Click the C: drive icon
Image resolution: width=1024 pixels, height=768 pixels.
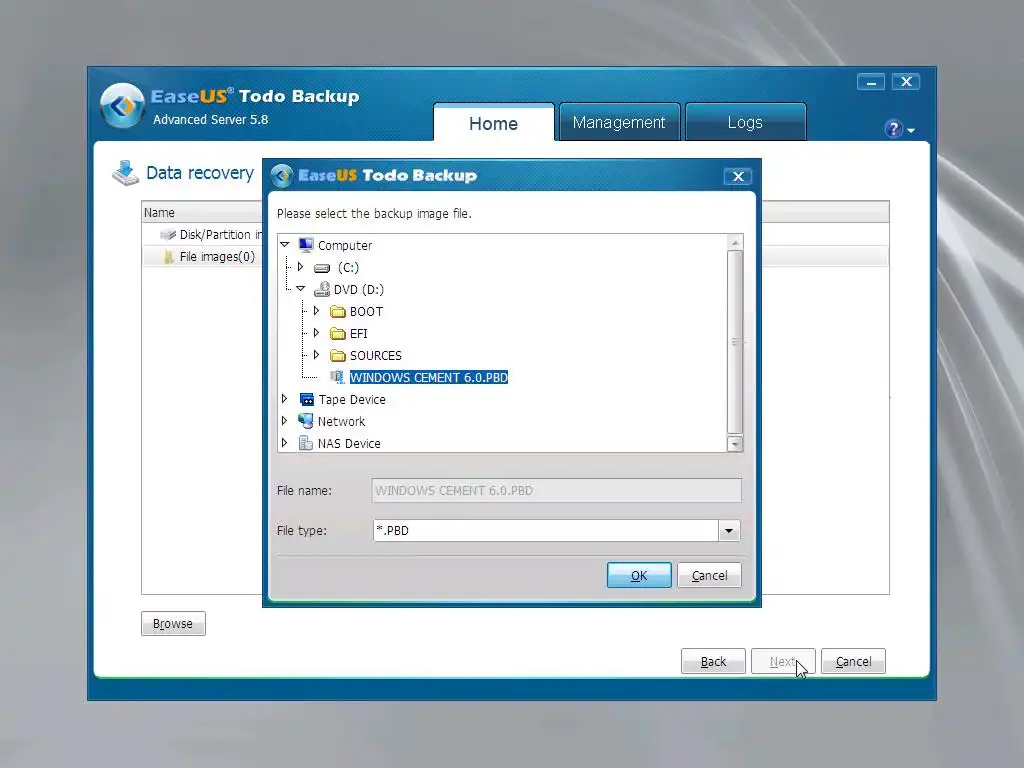(x=322, y=268)
